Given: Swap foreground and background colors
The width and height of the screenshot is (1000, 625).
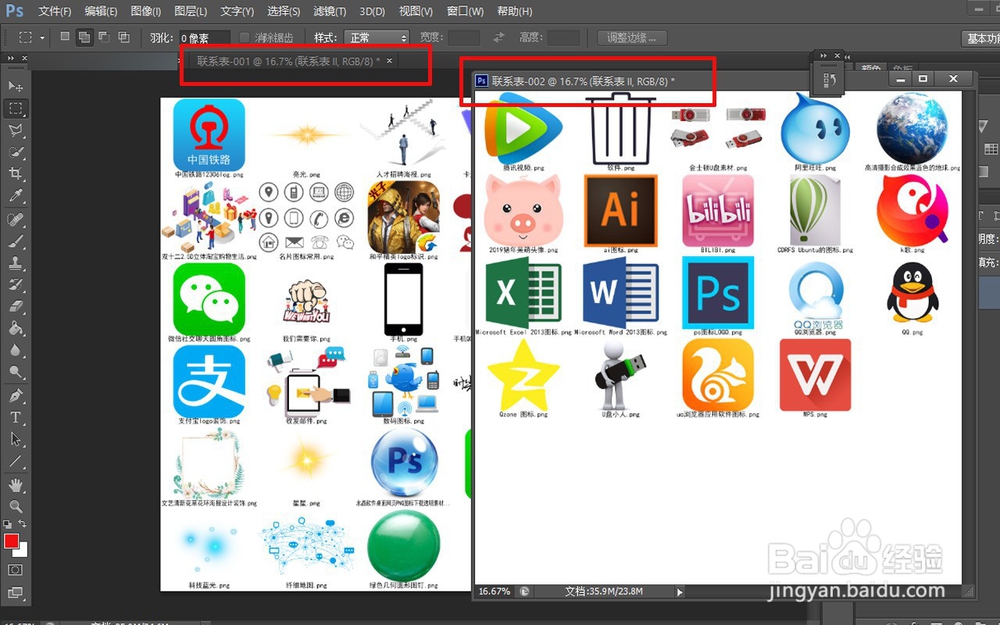Looking at the screenshot, I should coord(23,524).
